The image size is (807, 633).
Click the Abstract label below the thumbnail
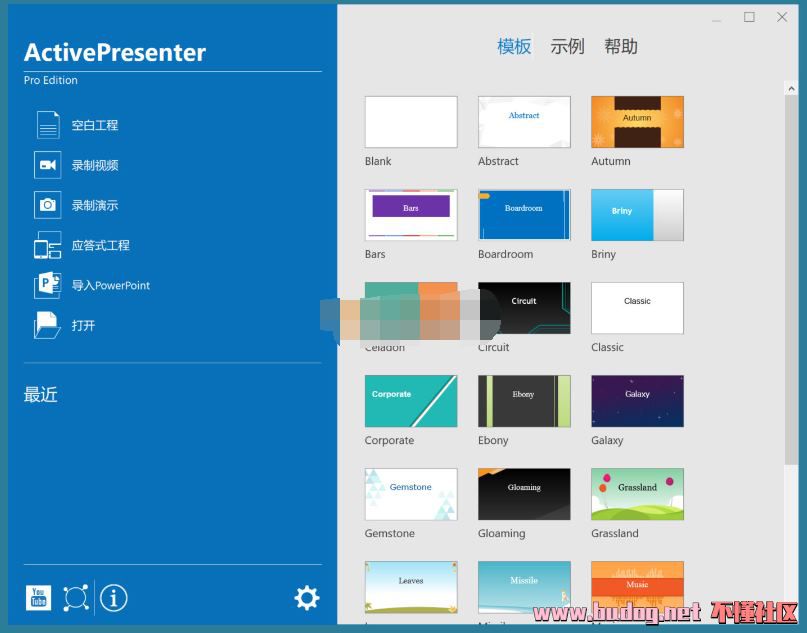pos(498,161)
